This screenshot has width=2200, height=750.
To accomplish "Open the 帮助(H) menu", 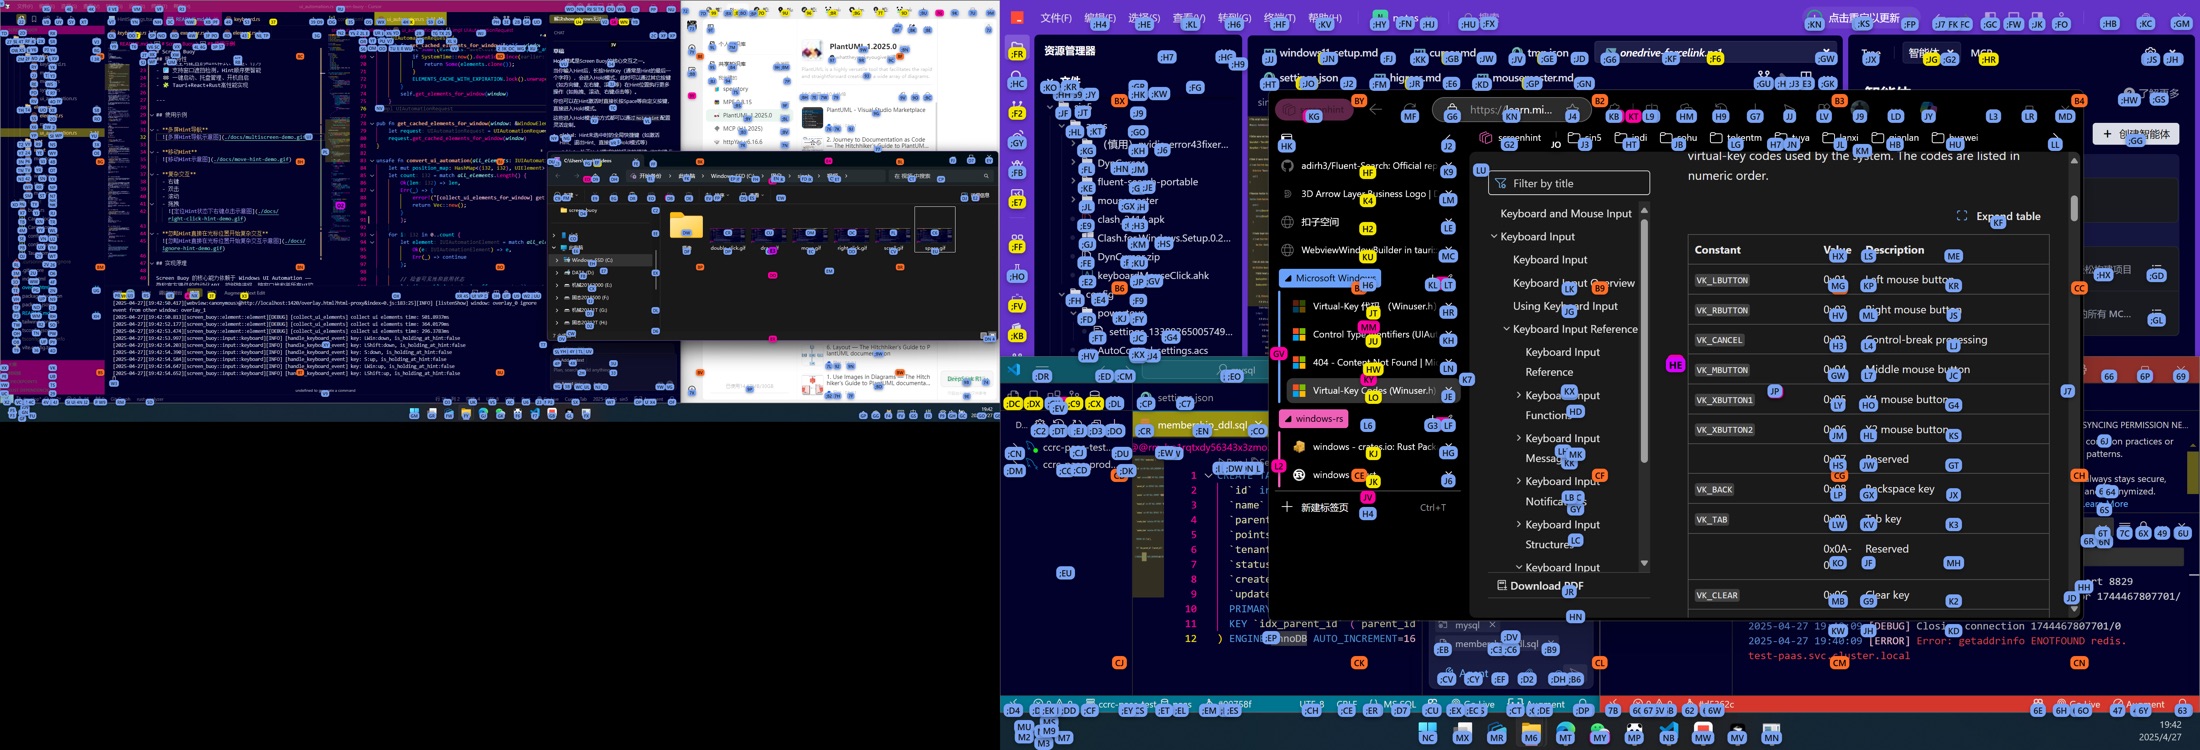I will tap(1325, 18).
